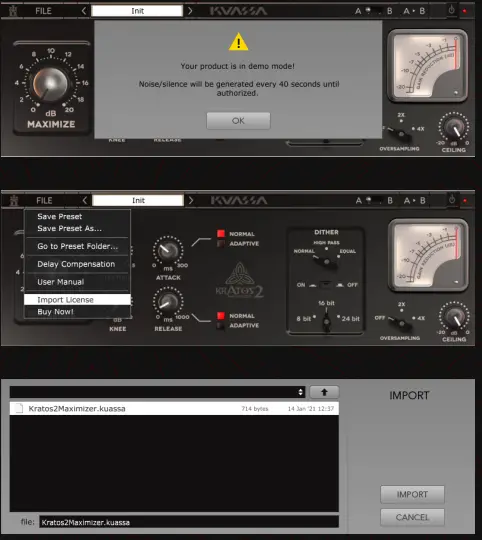482x540 pixels.
Task: Click the file icon beside Kratos2Maximizer.kuassa
Action: pyautogui.click(x=19, y=408)
